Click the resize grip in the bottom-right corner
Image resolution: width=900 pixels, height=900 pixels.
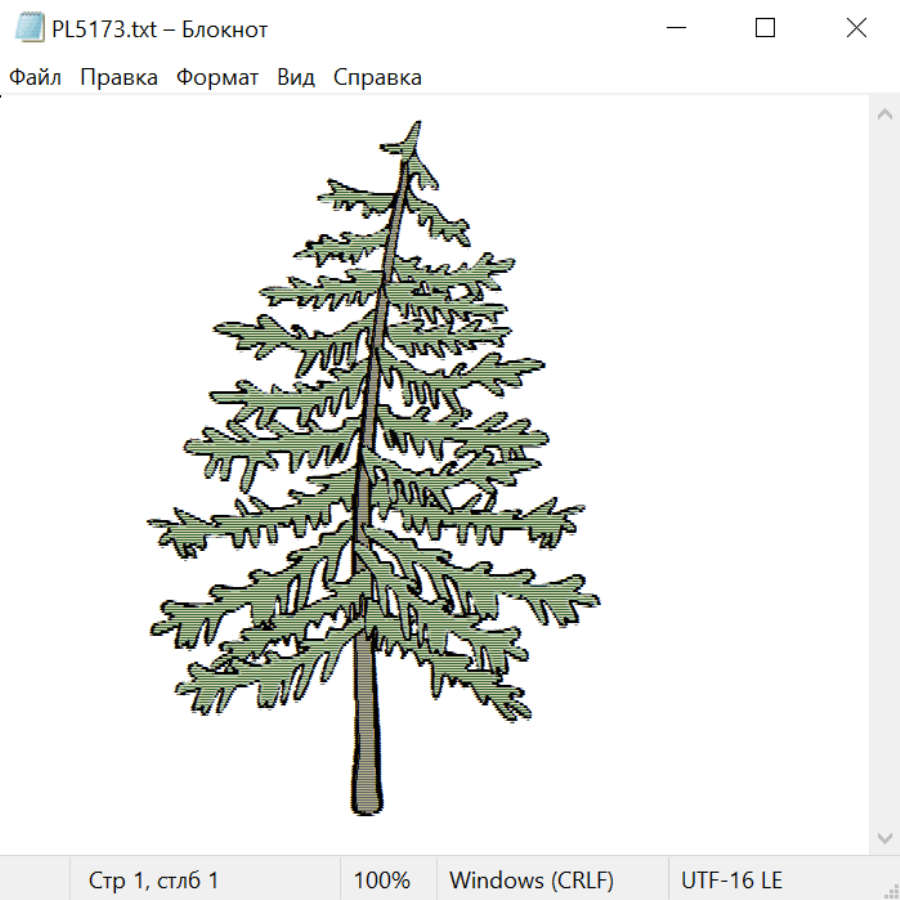tap(890, 890)
